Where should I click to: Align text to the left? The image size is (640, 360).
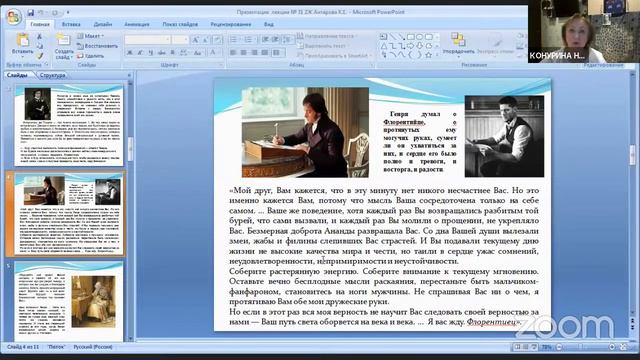coord(233,53)
